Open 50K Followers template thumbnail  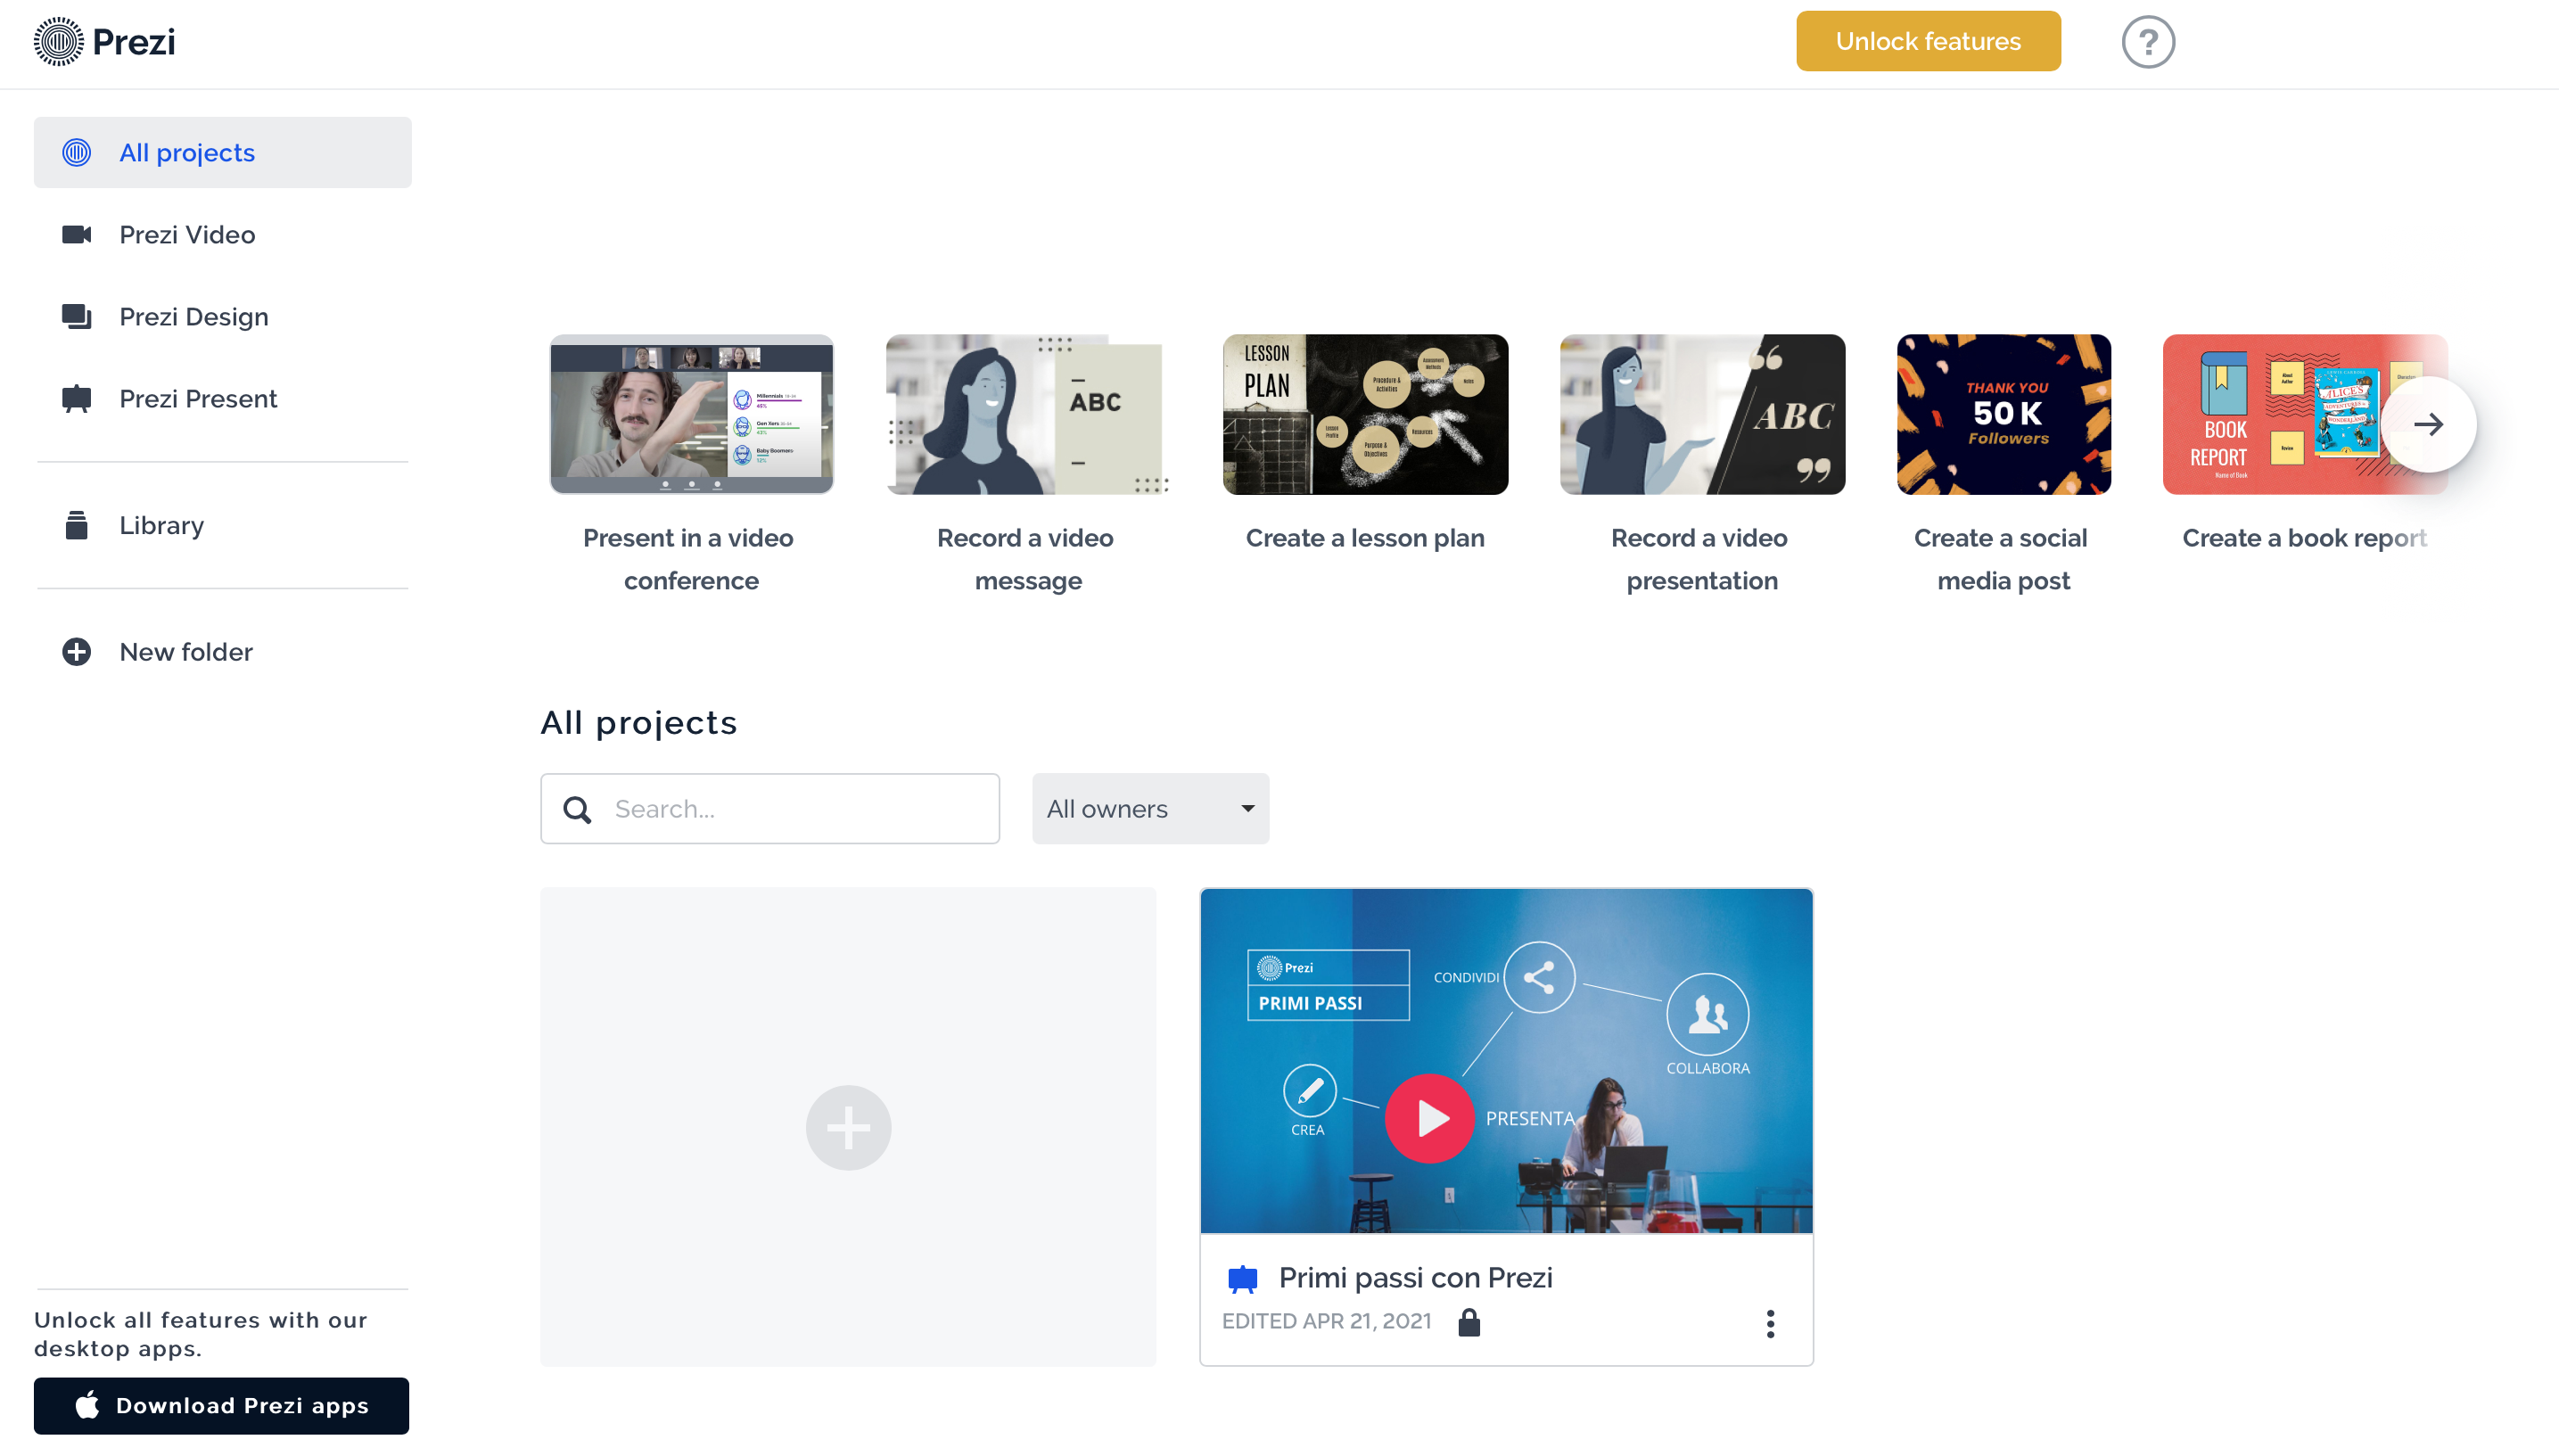pos(2003,414)
